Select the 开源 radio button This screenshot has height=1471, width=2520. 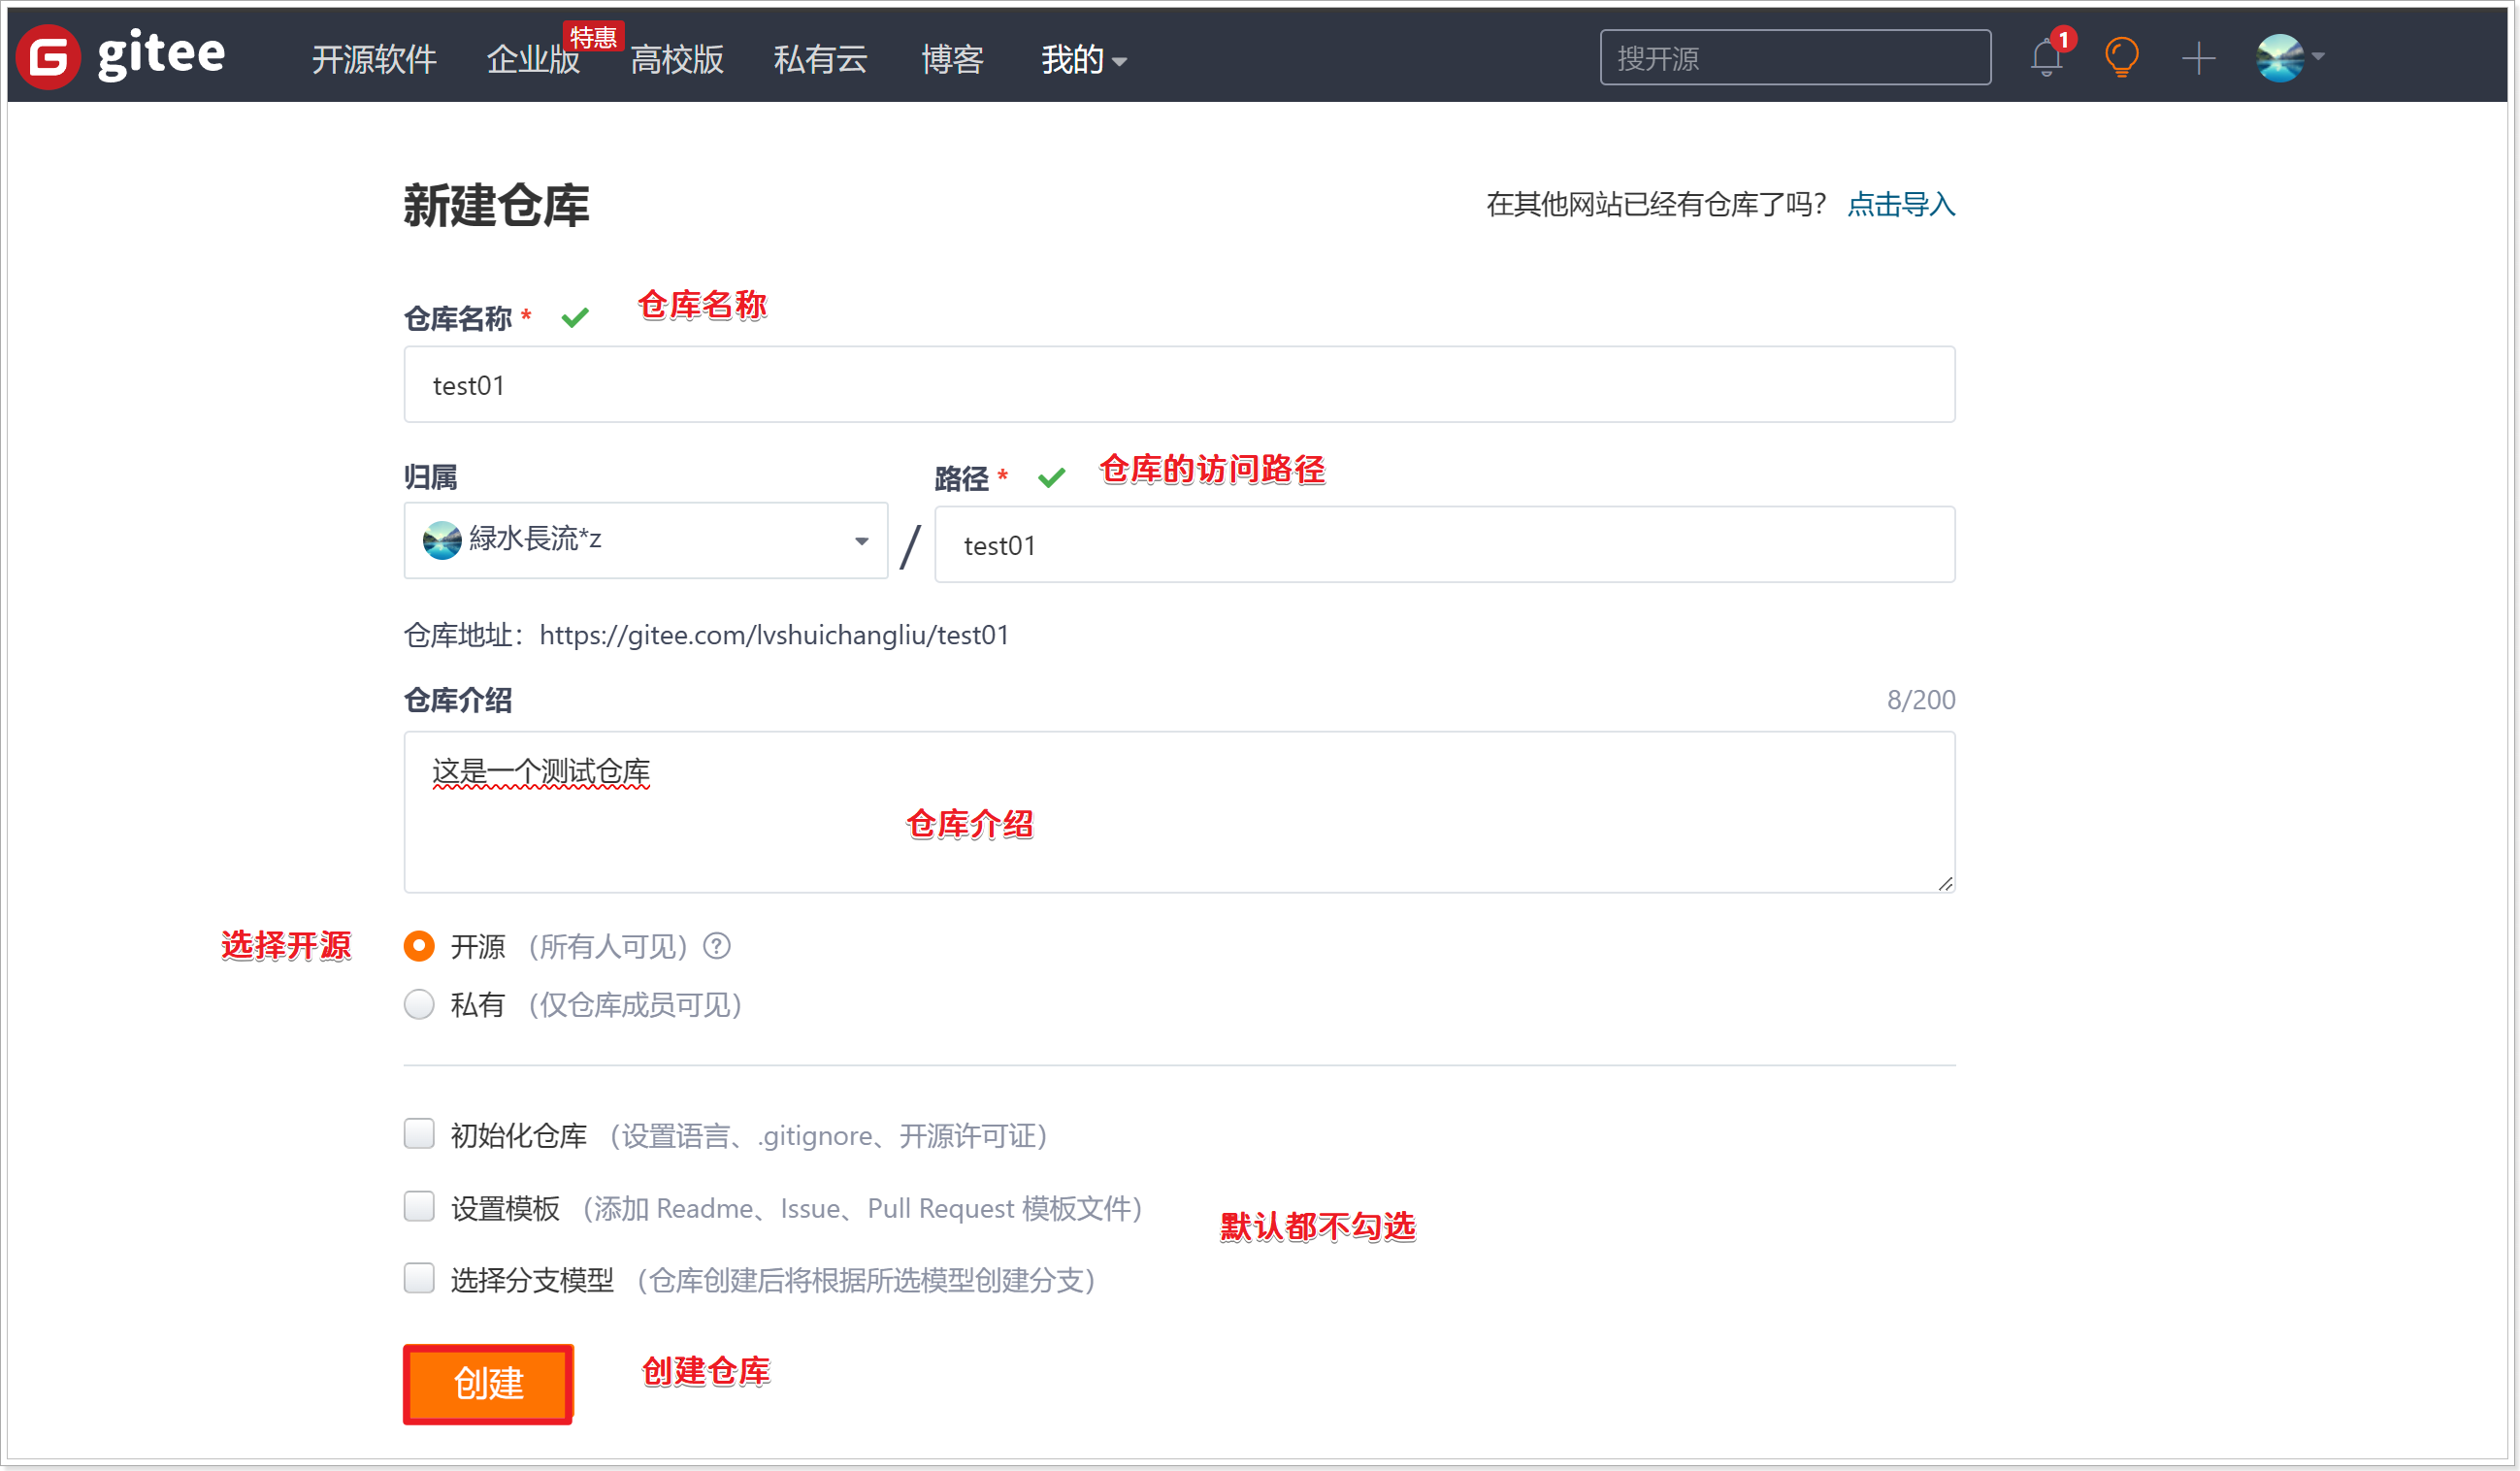pos(419,946)
